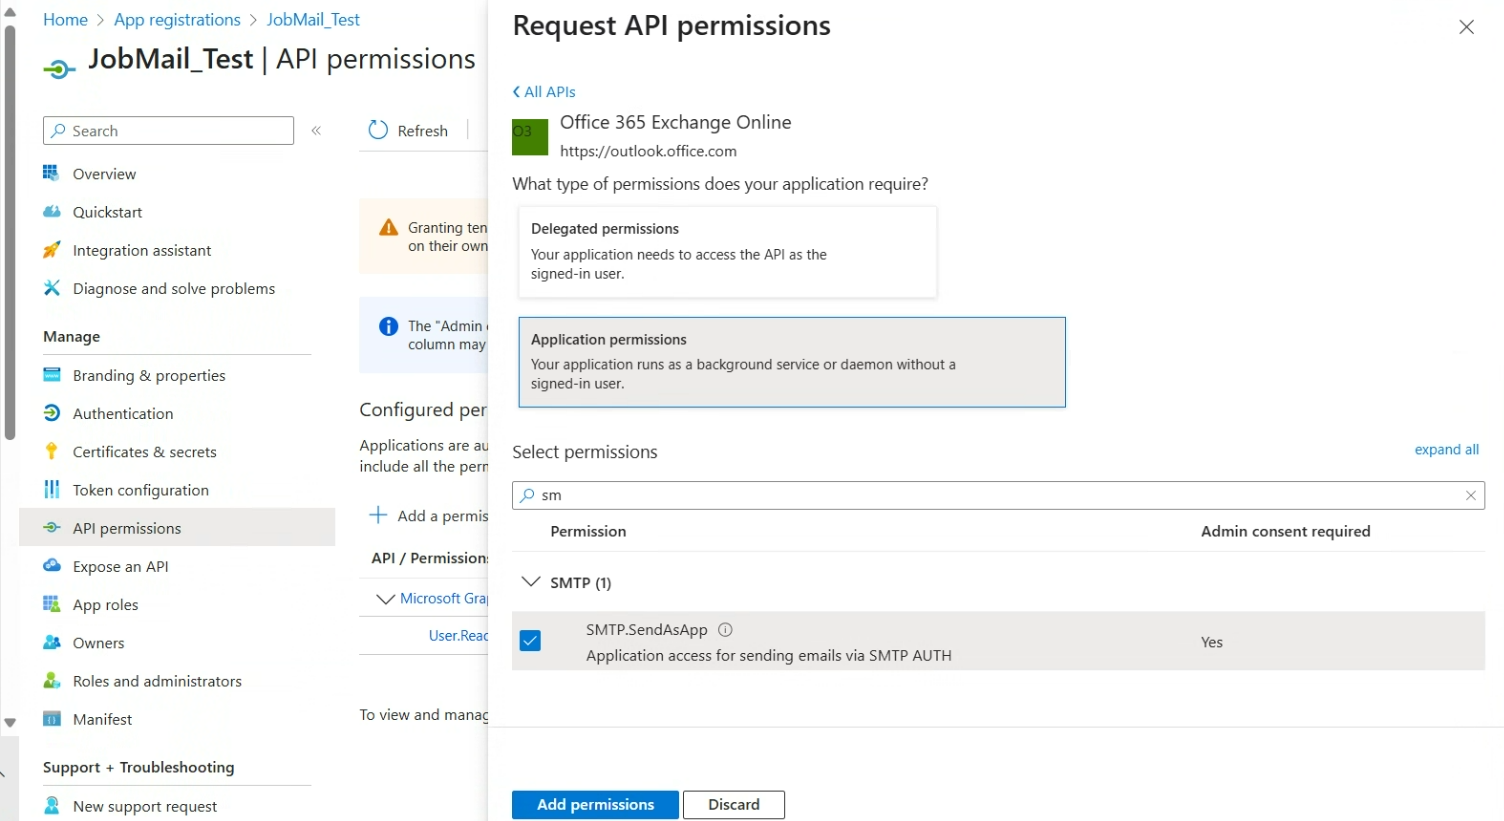
Task: Go back to All APIs
Action: point(544,92)
